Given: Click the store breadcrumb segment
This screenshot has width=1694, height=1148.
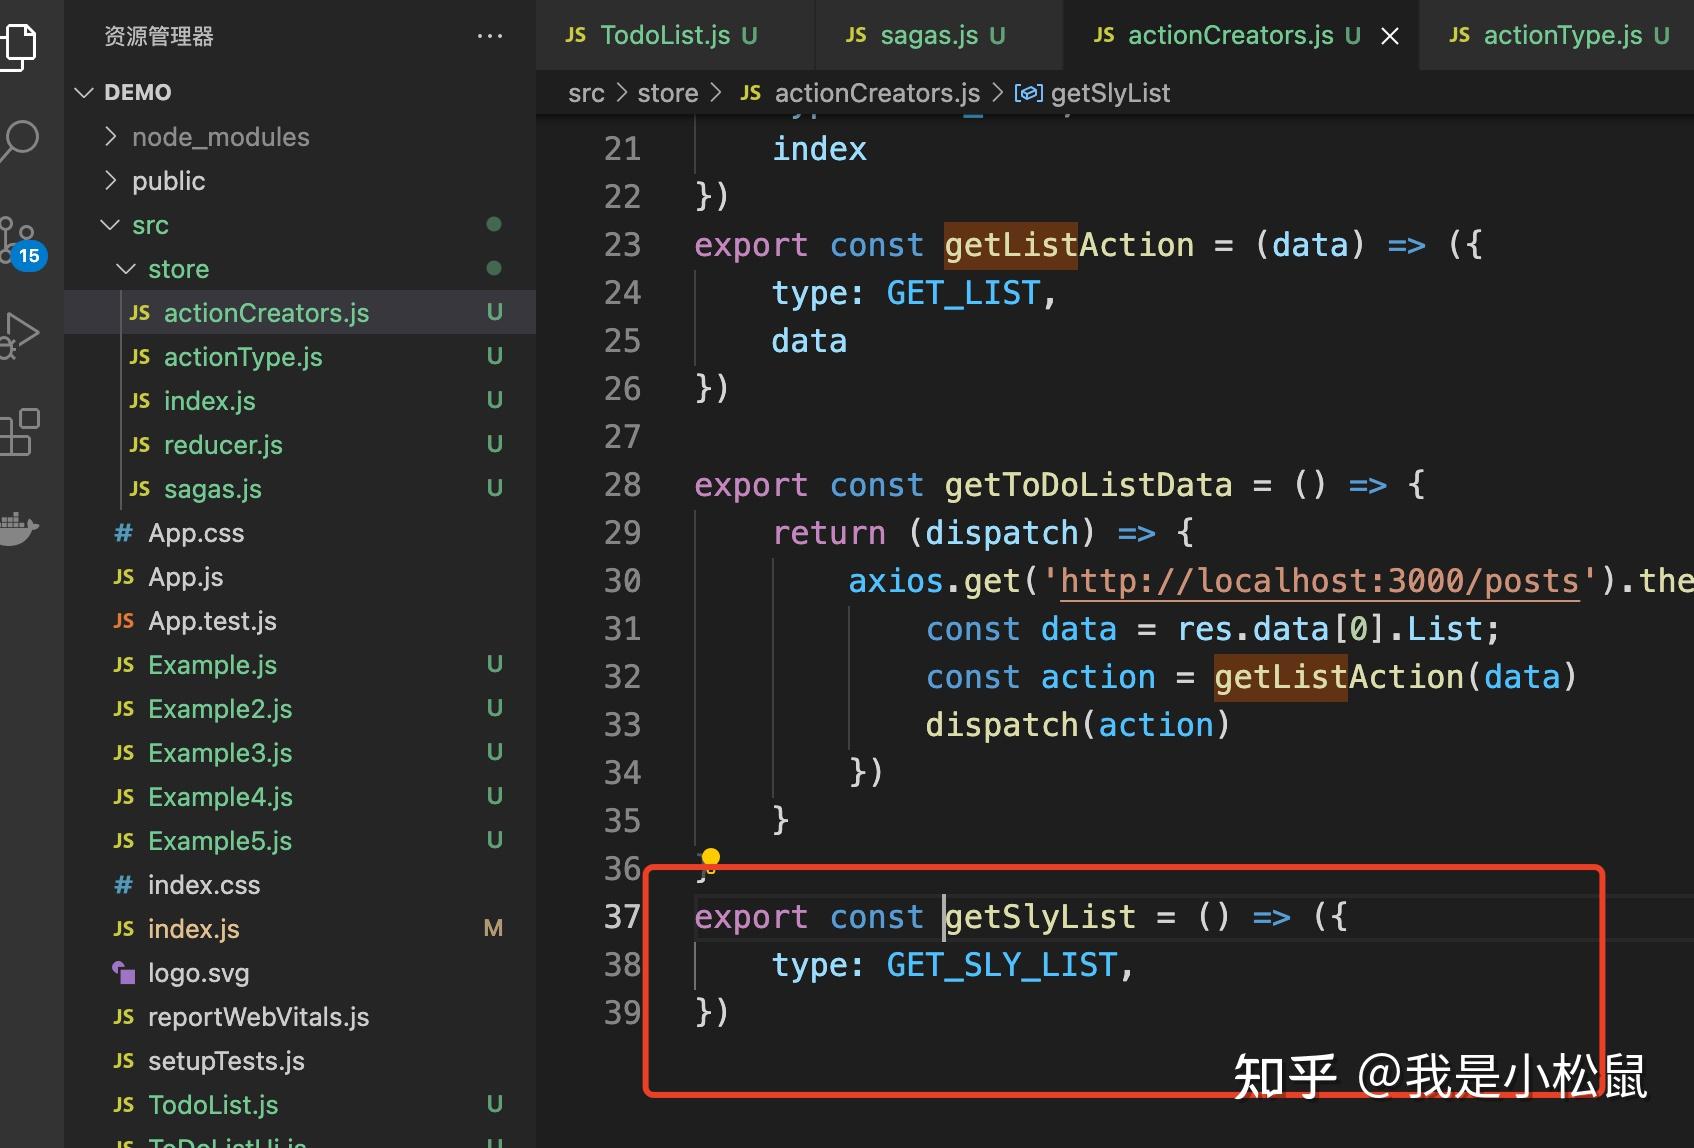Looking at the screenshot, I should (668, 93).
